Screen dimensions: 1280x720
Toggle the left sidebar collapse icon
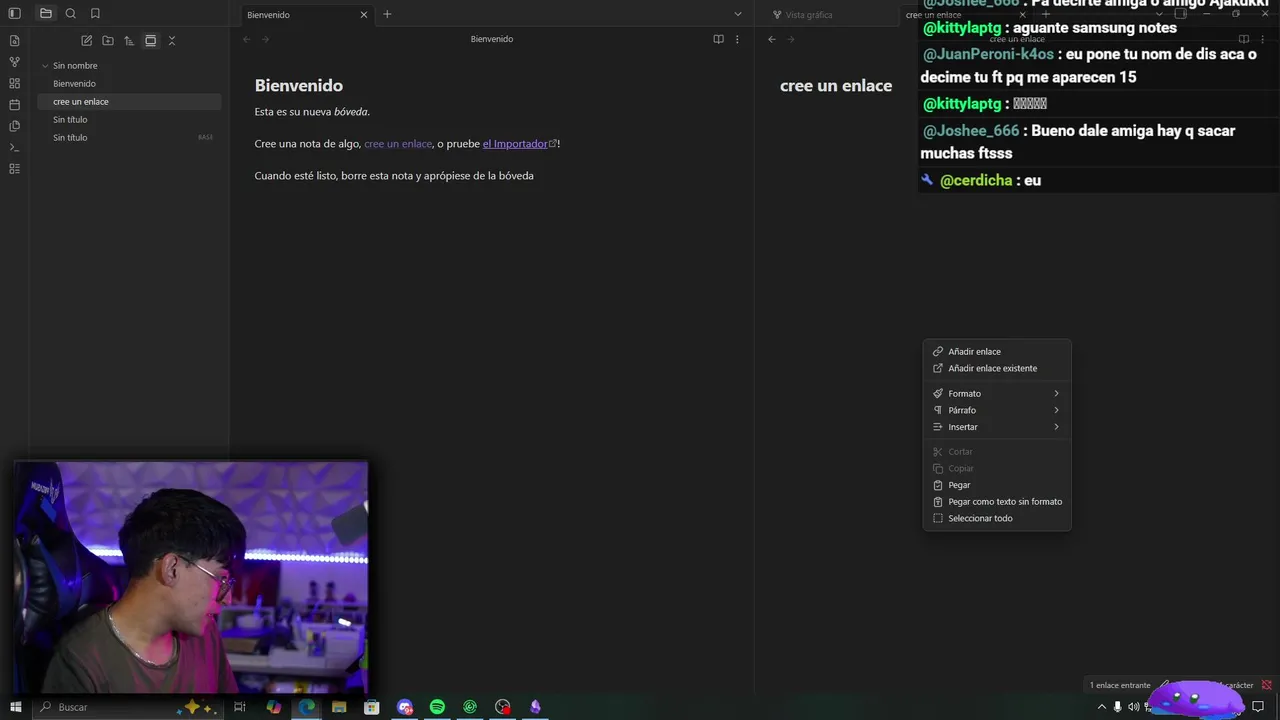click(14, 14)
